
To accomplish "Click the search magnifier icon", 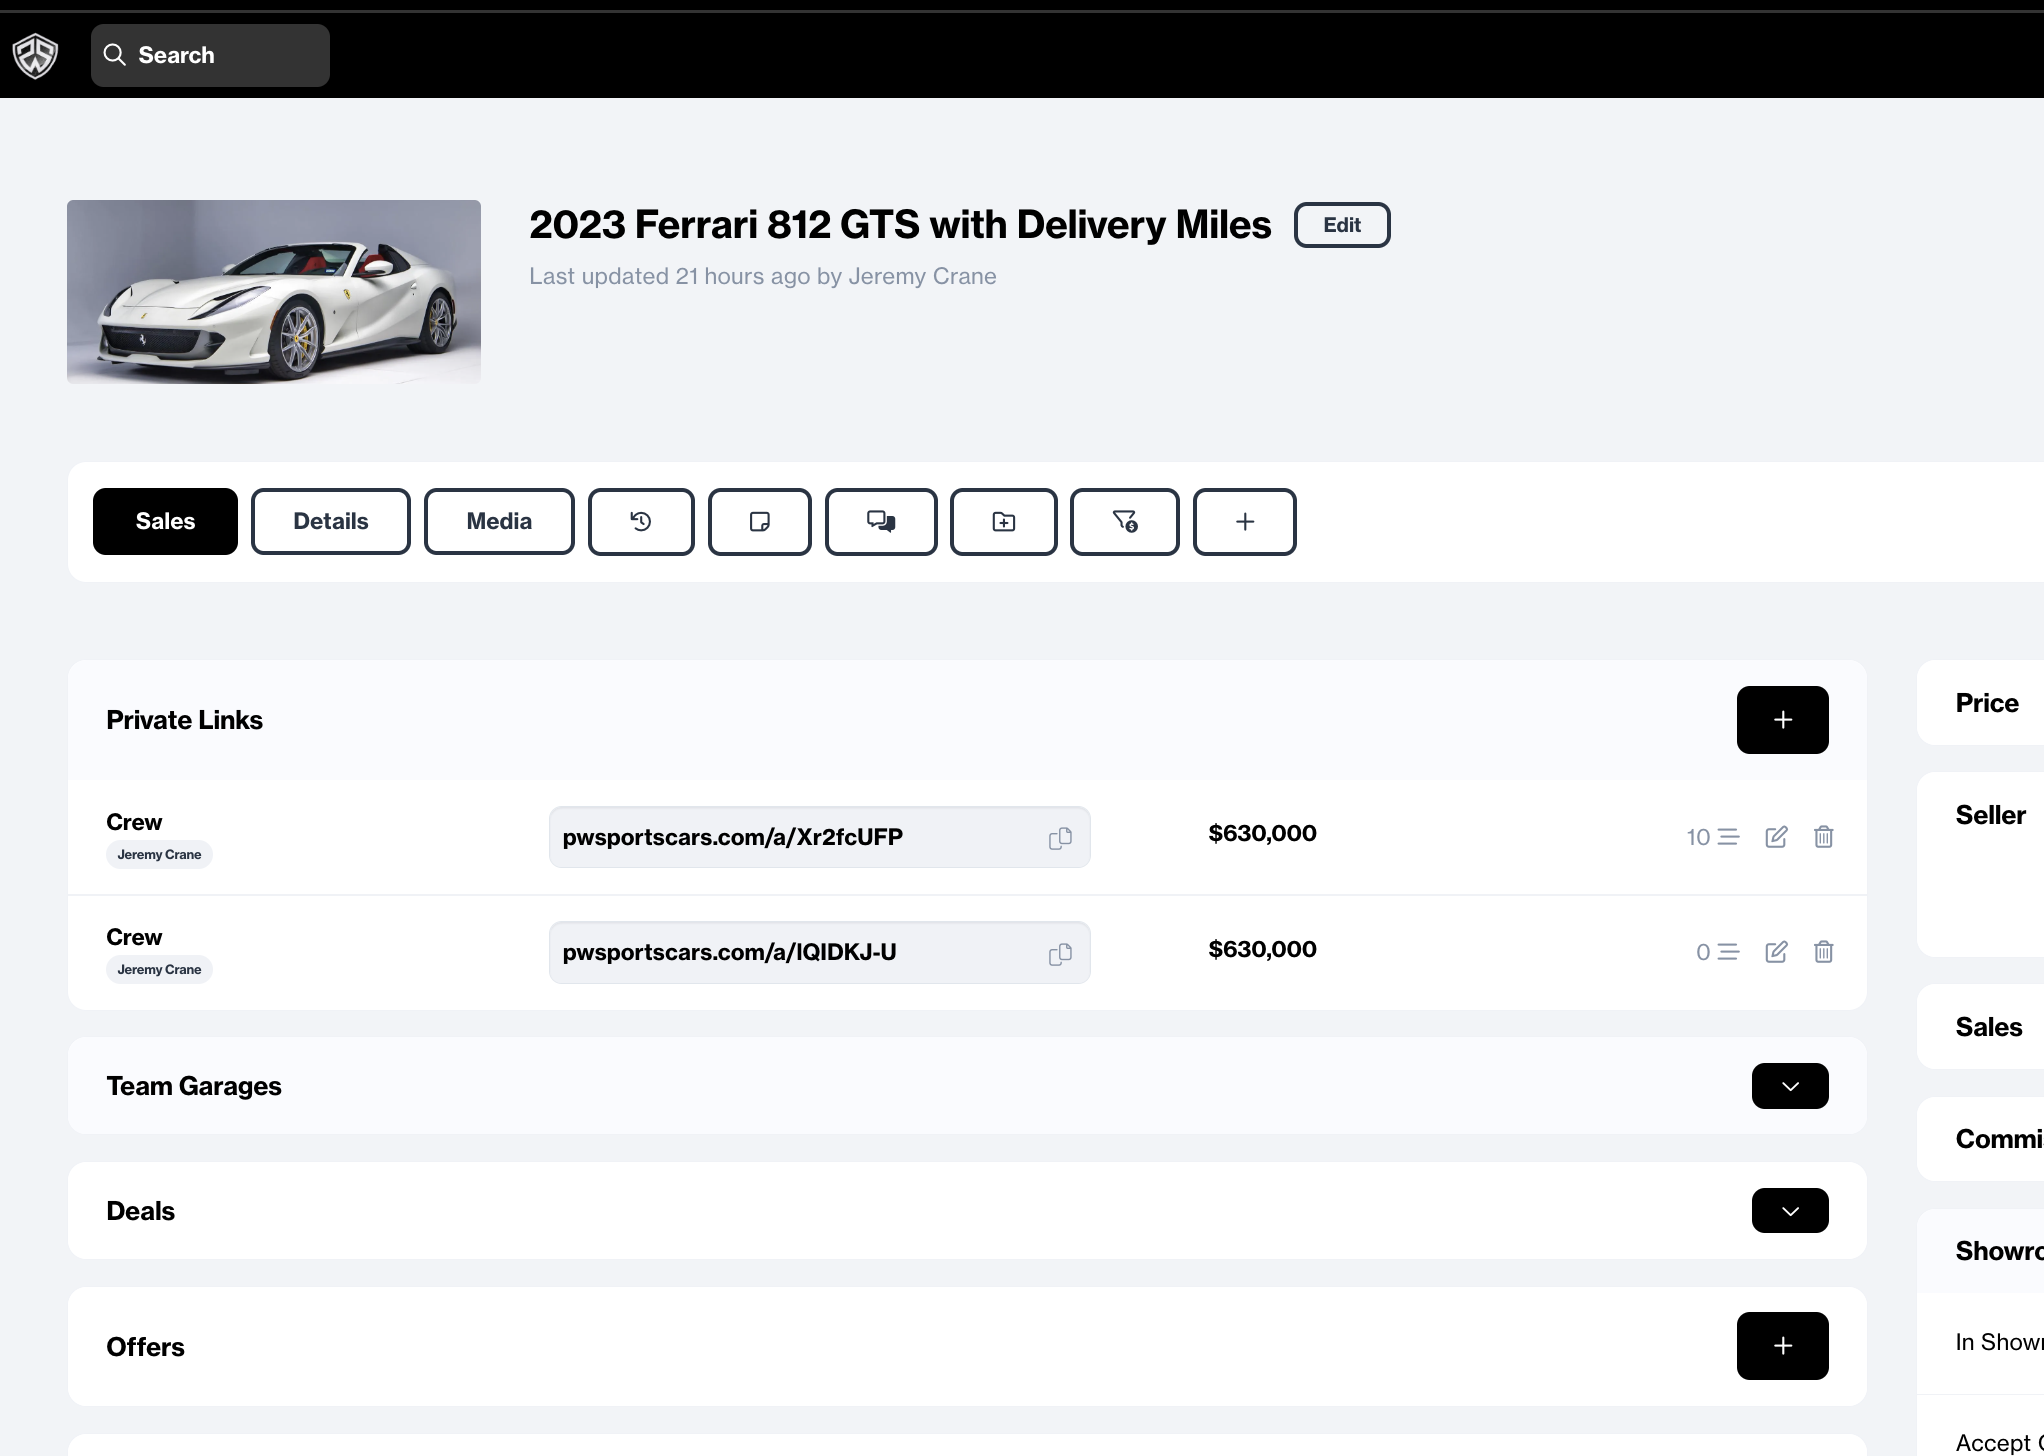I will tap(114, 55).
